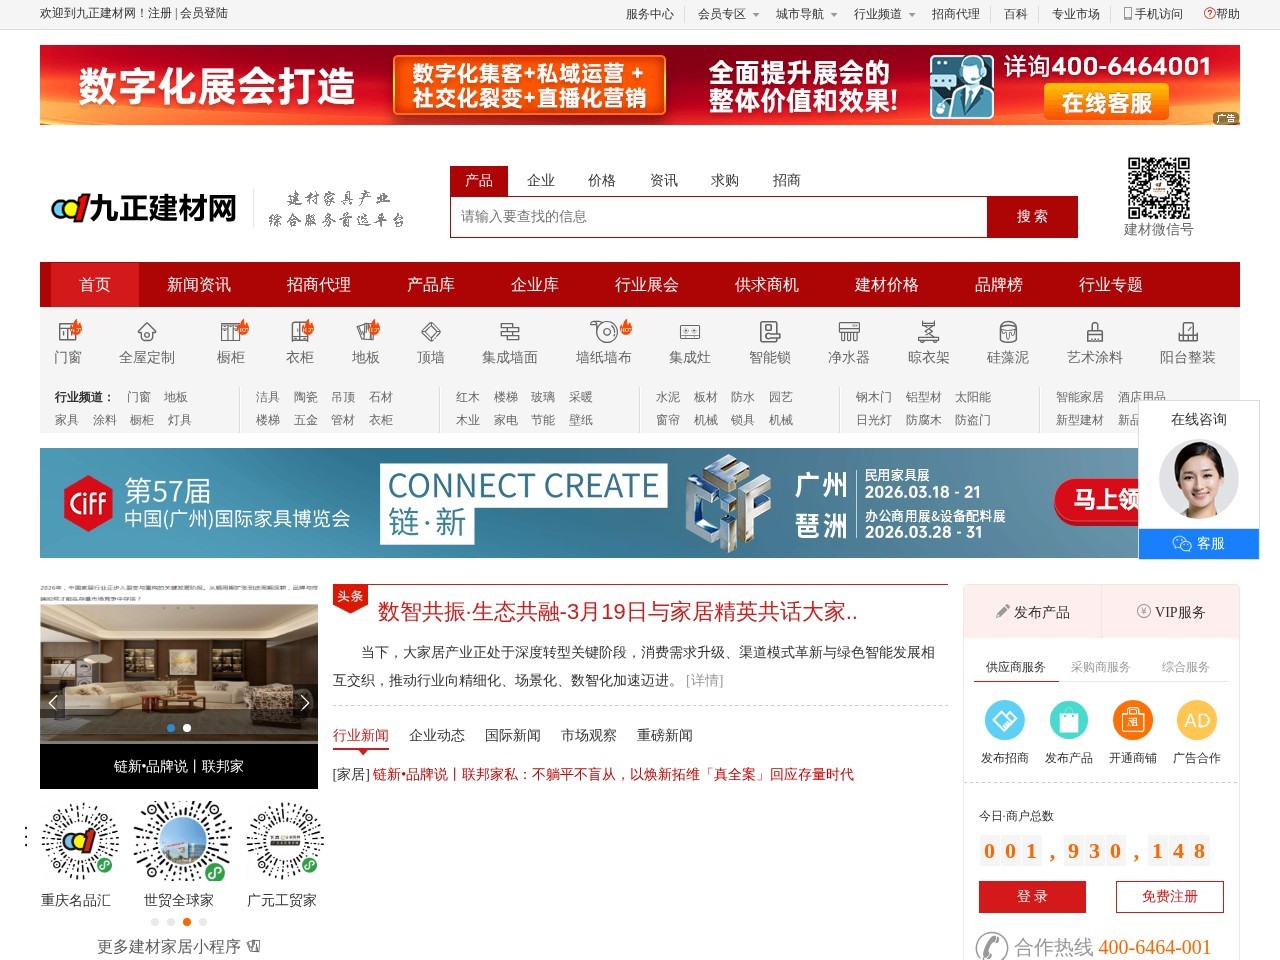Viewport: 1280px width, 960px height.
Task: Select the 集成灶 stove icon
Action: (x=689, y=340)
